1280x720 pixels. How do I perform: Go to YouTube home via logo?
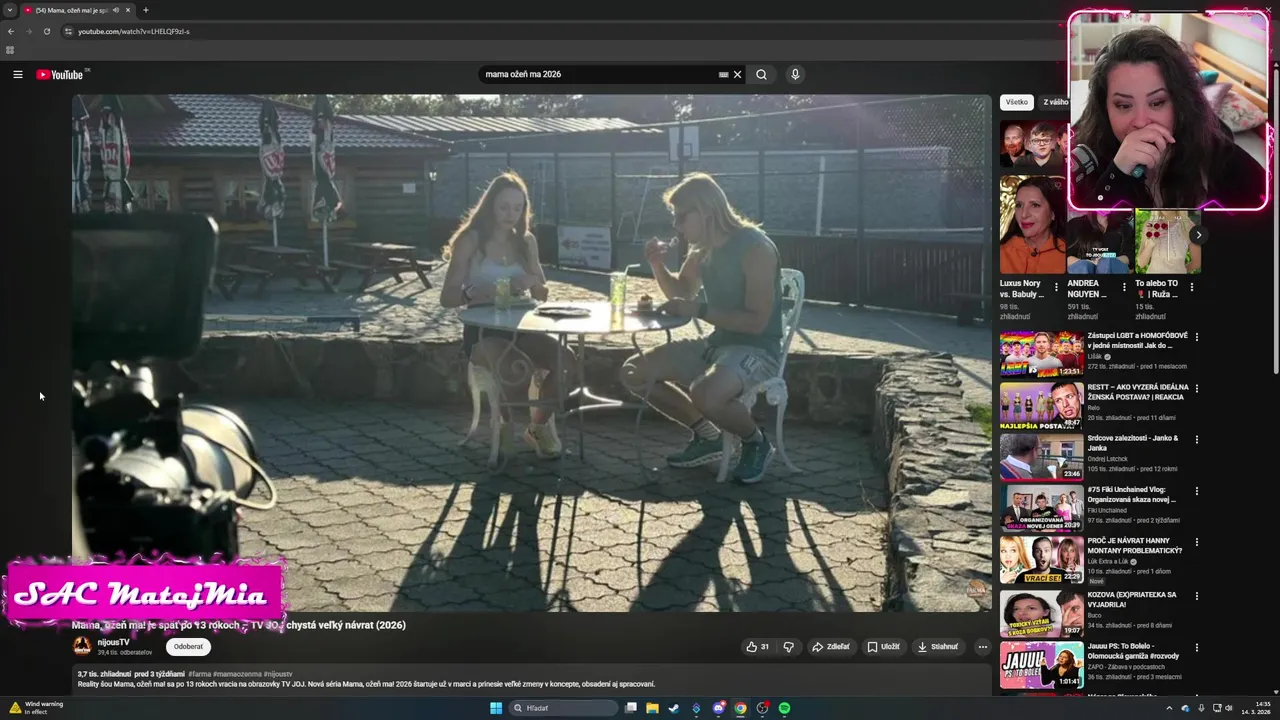[60, 74]
